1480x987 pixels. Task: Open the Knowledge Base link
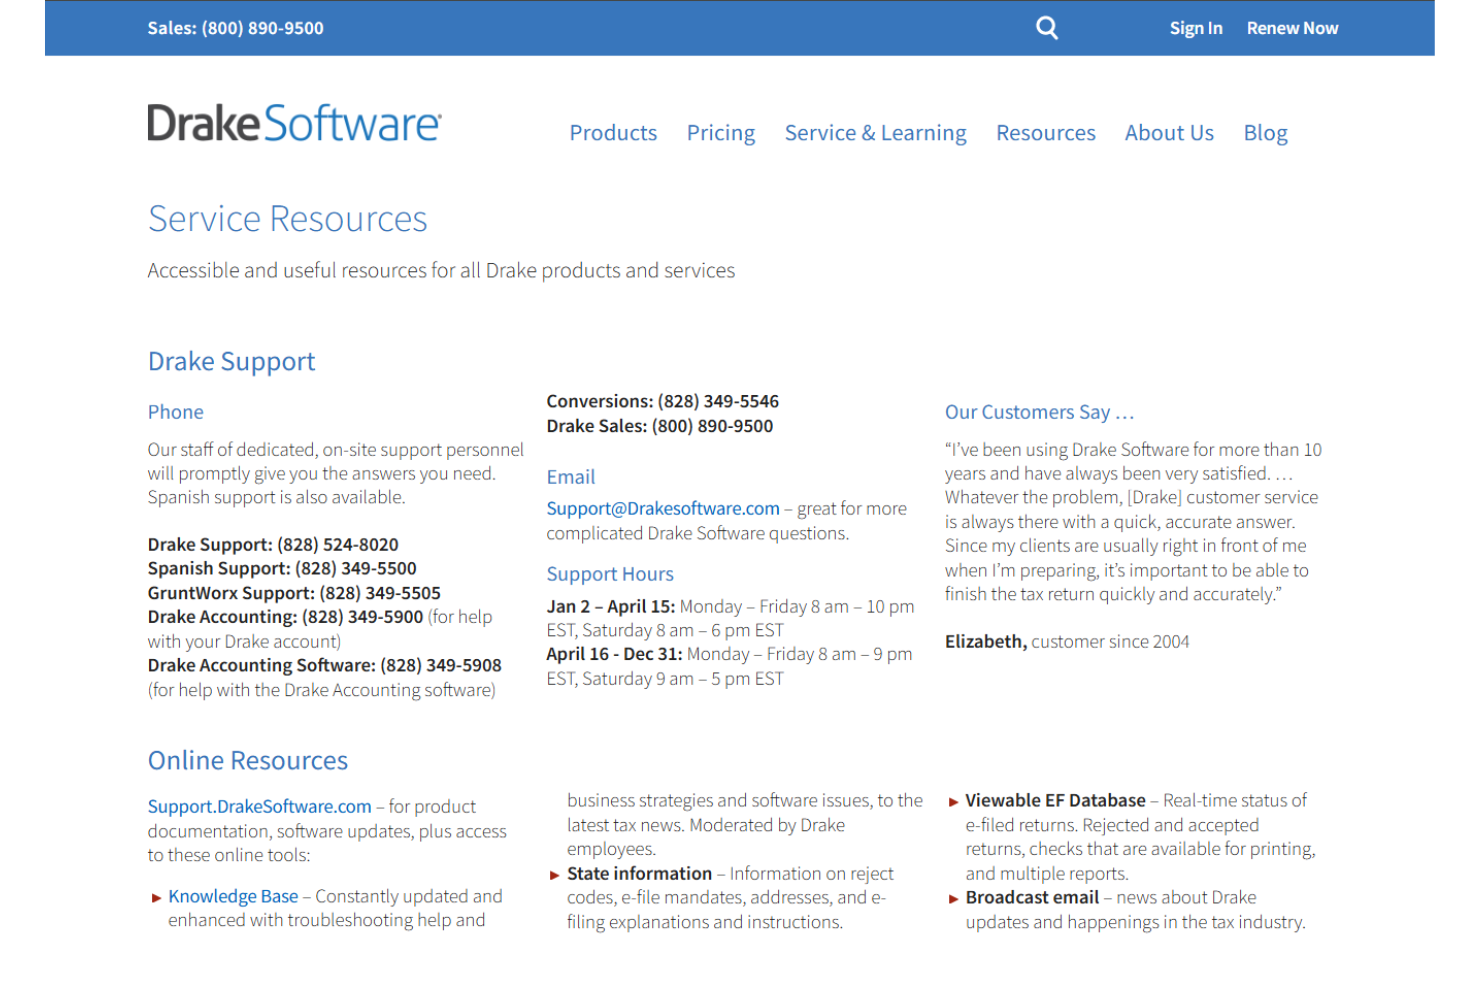(x=233, y=896)
